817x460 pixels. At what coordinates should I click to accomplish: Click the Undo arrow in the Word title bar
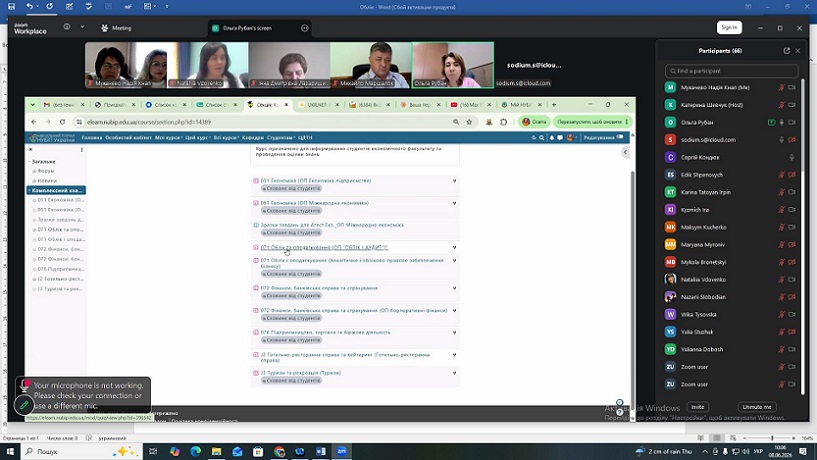pyautogui.click(x=30, y=6)
